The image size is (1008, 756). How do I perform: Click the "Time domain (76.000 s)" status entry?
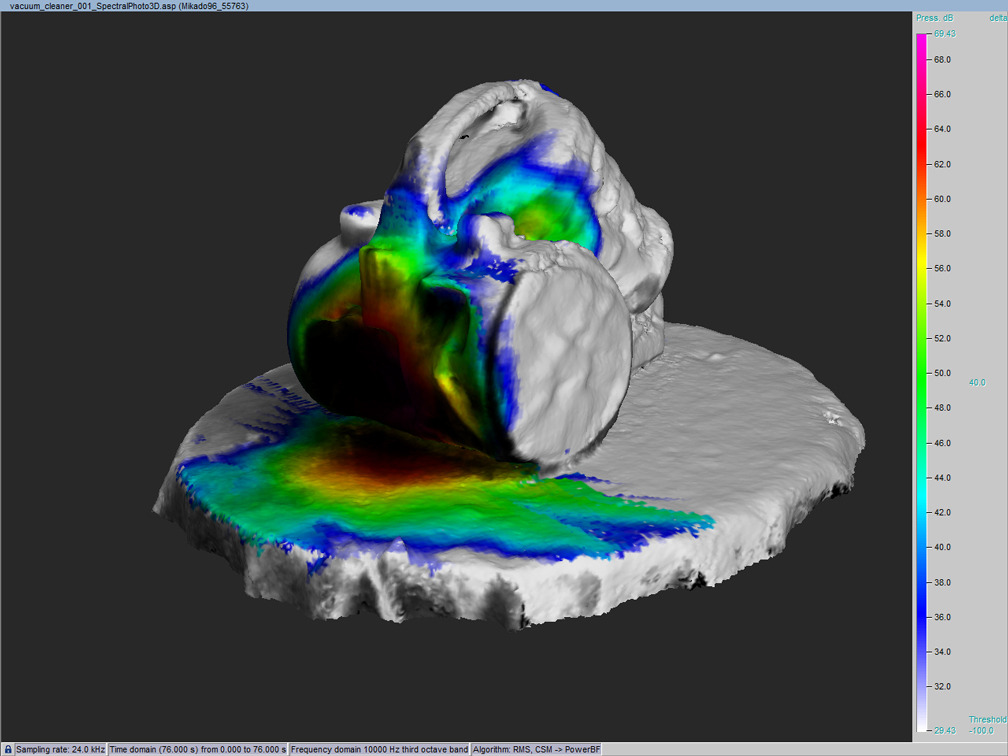tap(197, 750)
